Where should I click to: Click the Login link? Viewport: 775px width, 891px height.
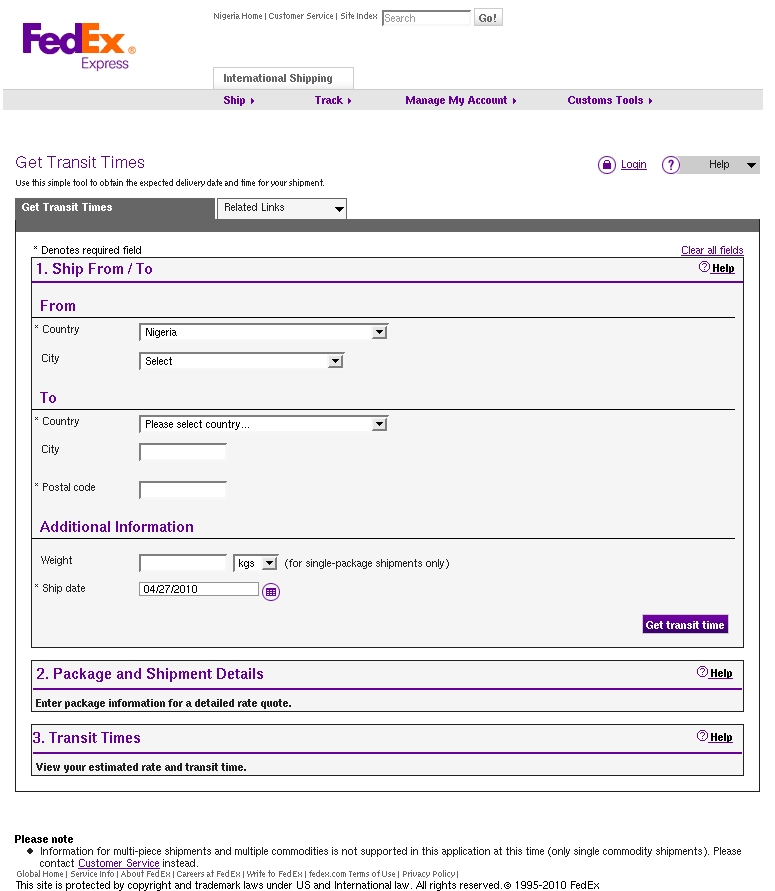tap(634, 164)
